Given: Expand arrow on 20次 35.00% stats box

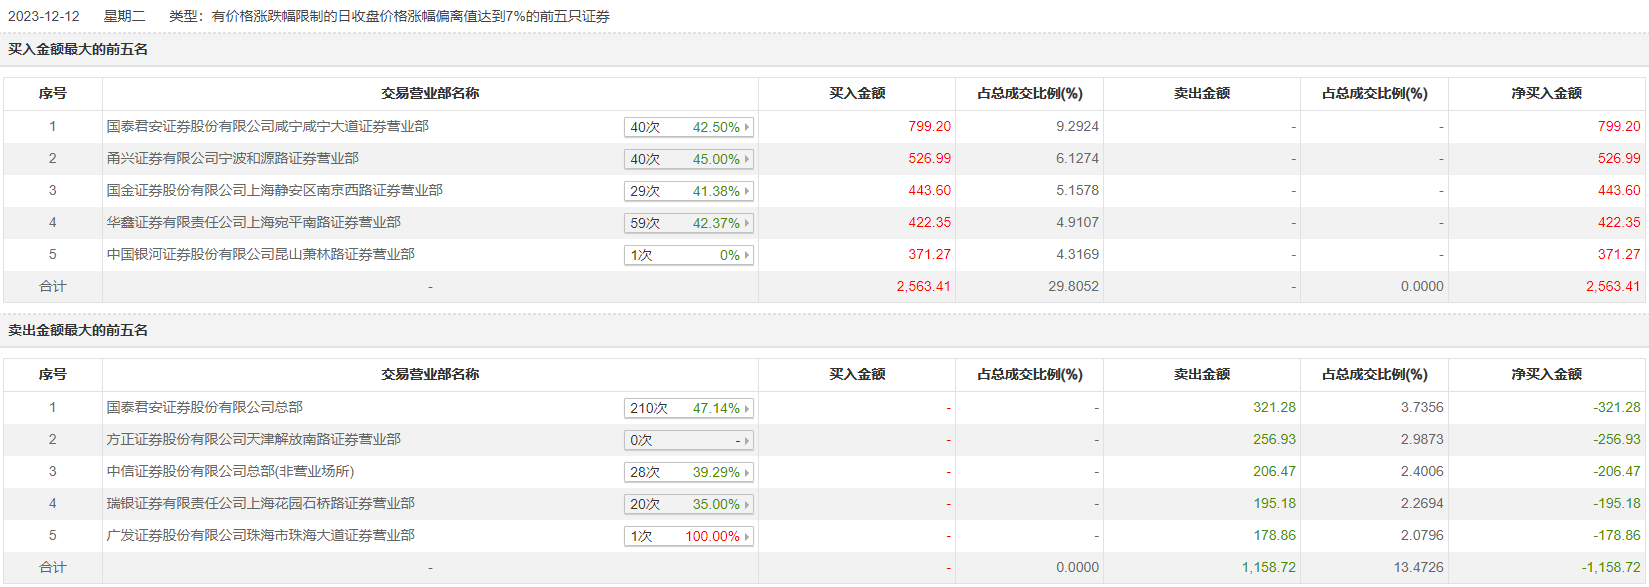Looking at the screenshot, I should [747, 504].
